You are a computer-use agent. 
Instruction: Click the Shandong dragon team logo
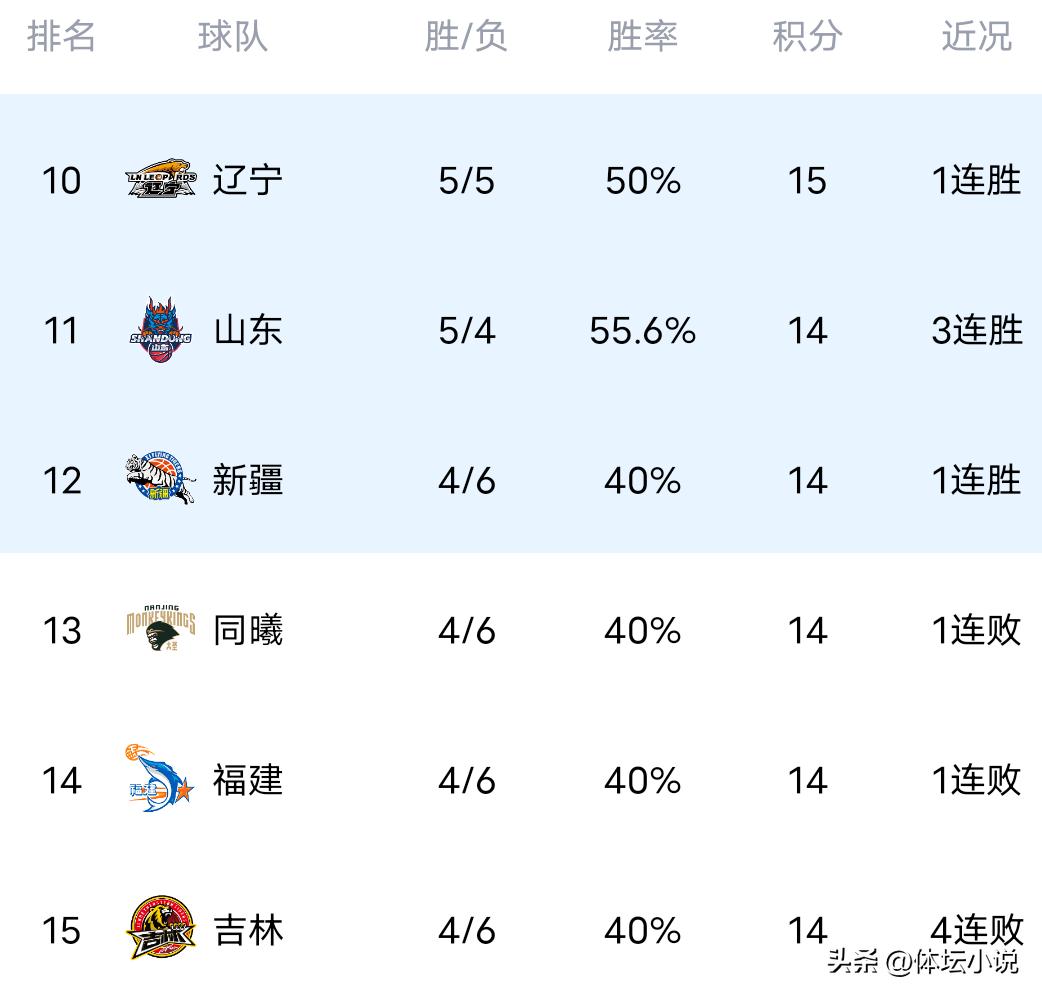pyautogui.click(x=160, y=329)
